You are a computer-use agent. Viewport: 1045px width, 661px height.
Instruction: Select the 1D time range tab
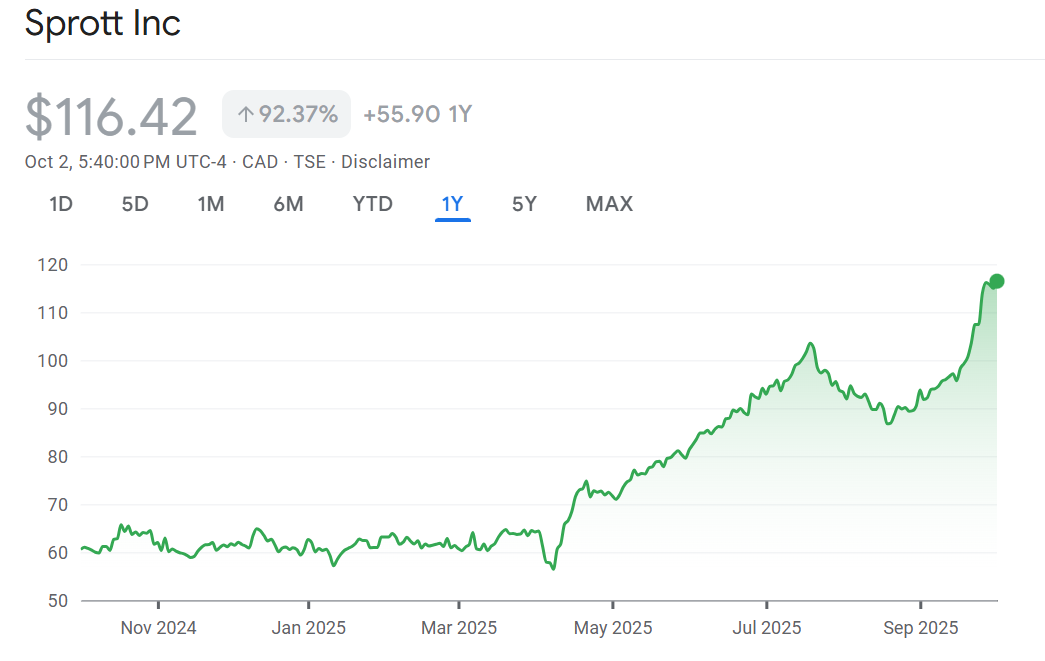(x=61, y=204)
